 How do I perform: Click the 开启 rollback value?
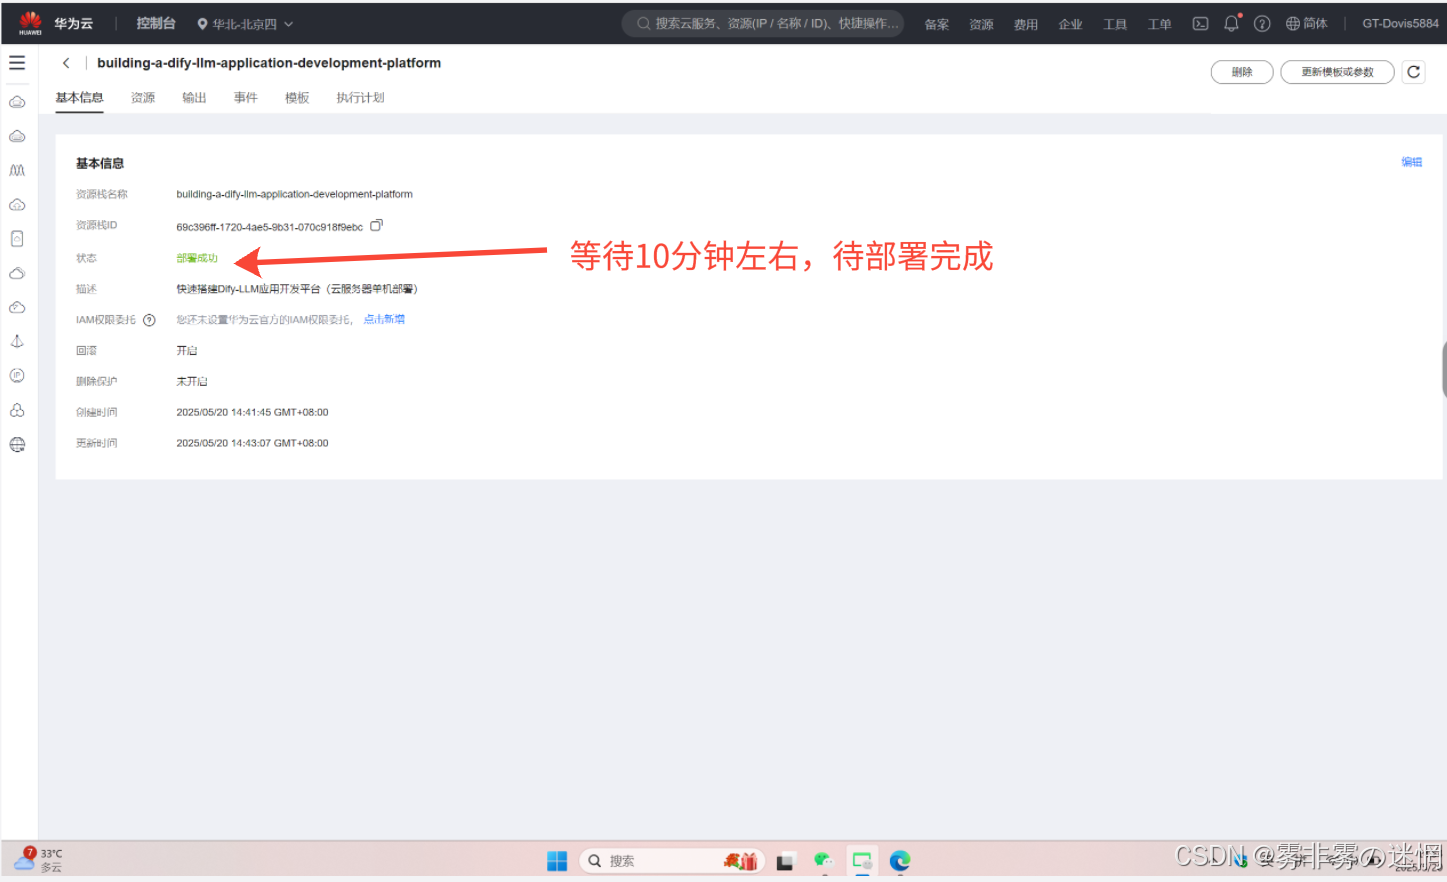(x=187, y=351)
